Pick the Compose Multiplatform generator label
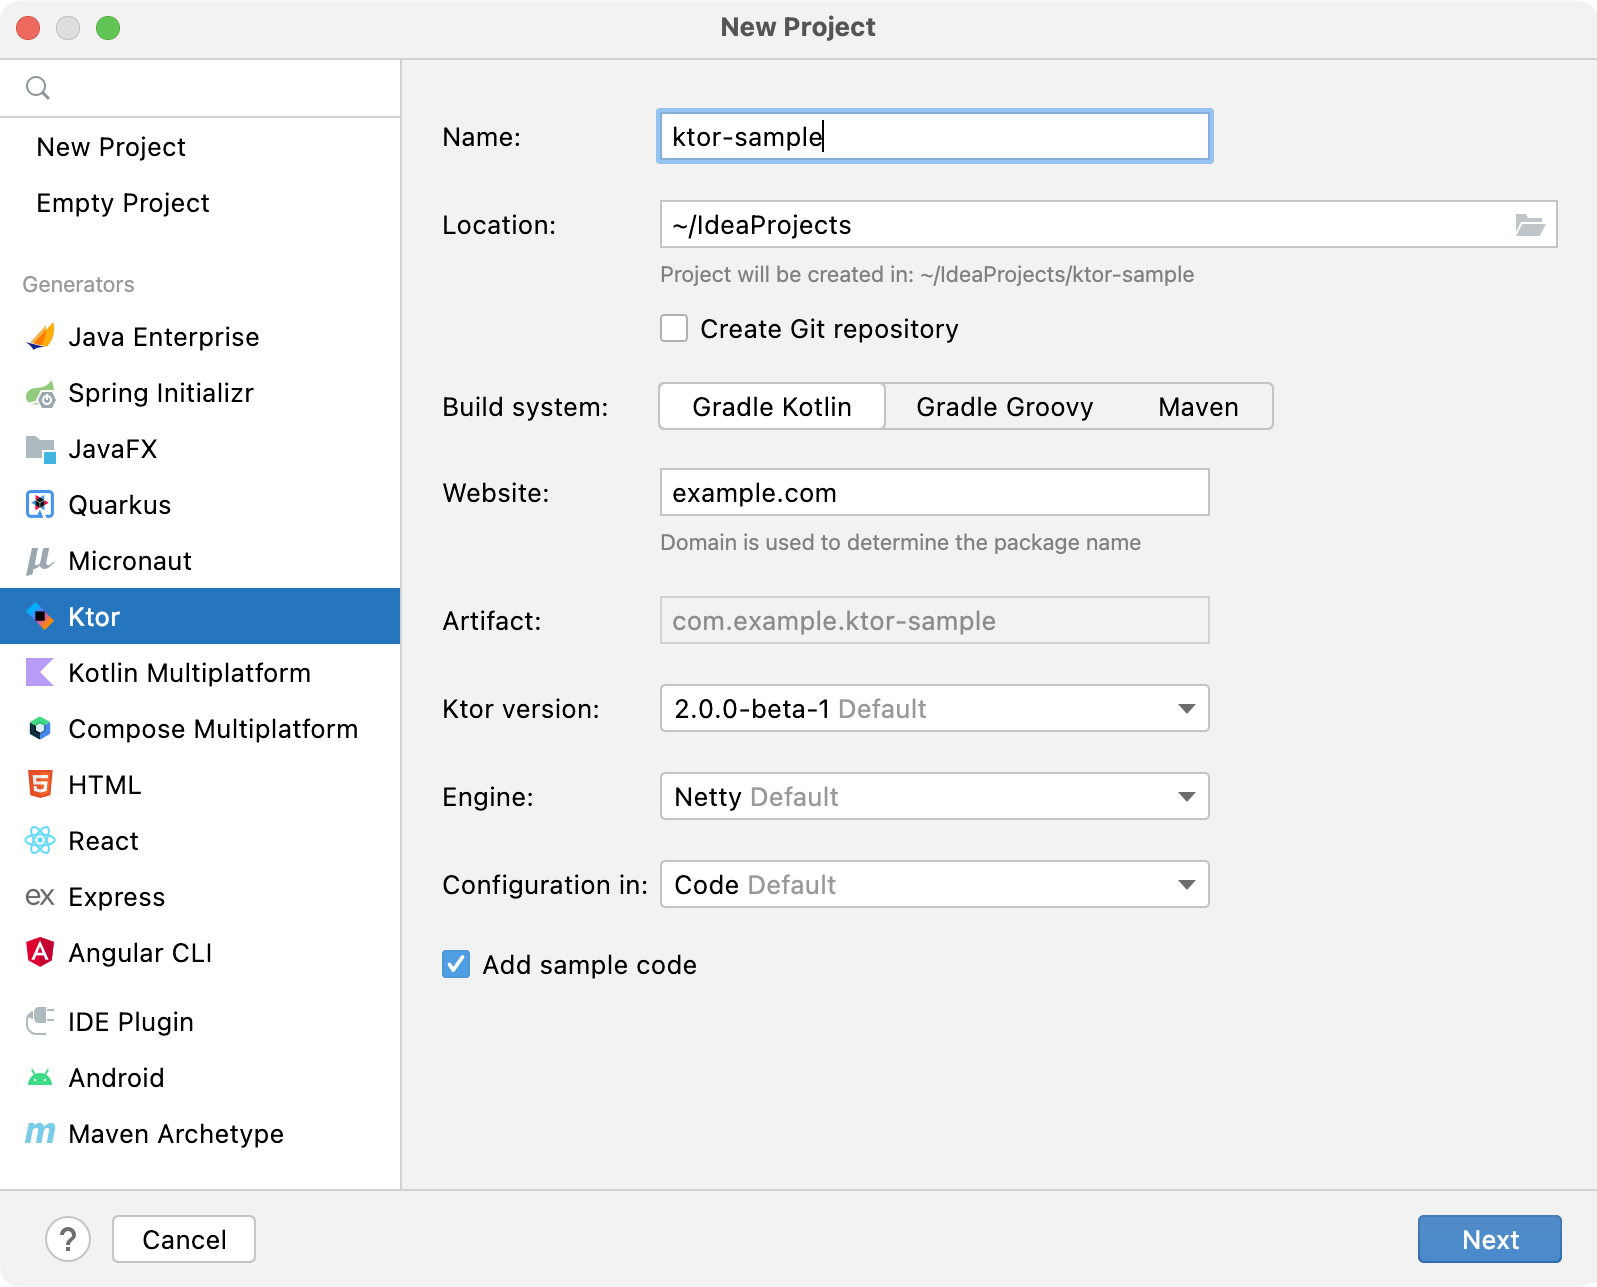 click(x=213, y=729)
